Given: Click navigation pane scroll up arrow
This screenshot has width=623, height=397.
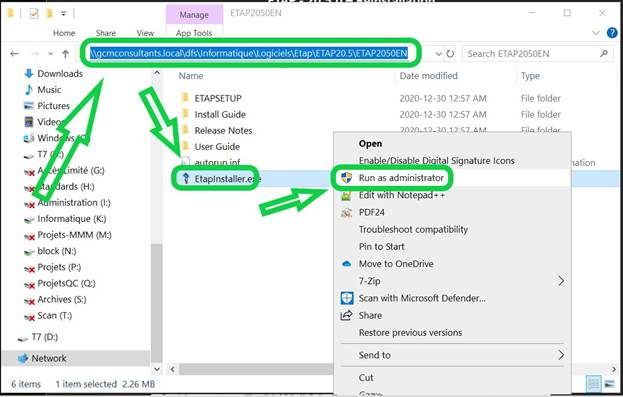Looking at the screenshot, I should (157, 73).
